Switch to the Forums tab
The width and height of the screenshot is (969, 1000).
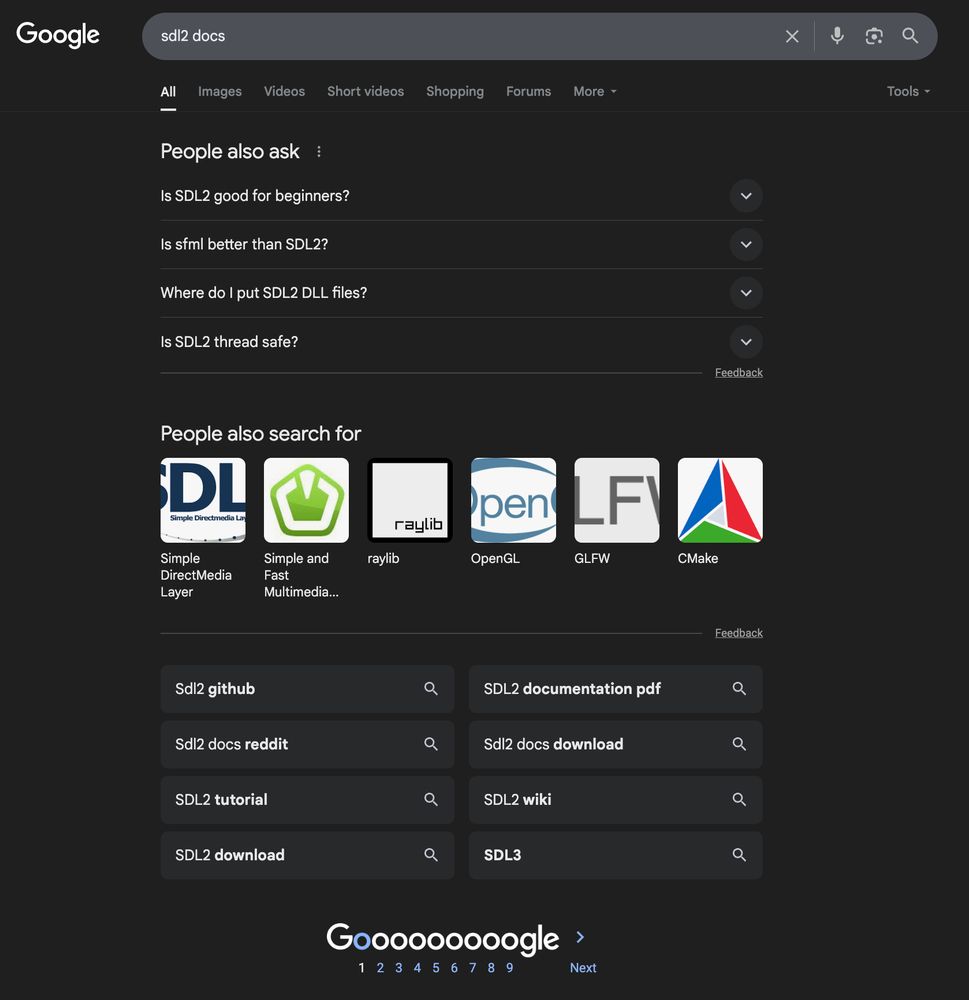tap(528, 91)
